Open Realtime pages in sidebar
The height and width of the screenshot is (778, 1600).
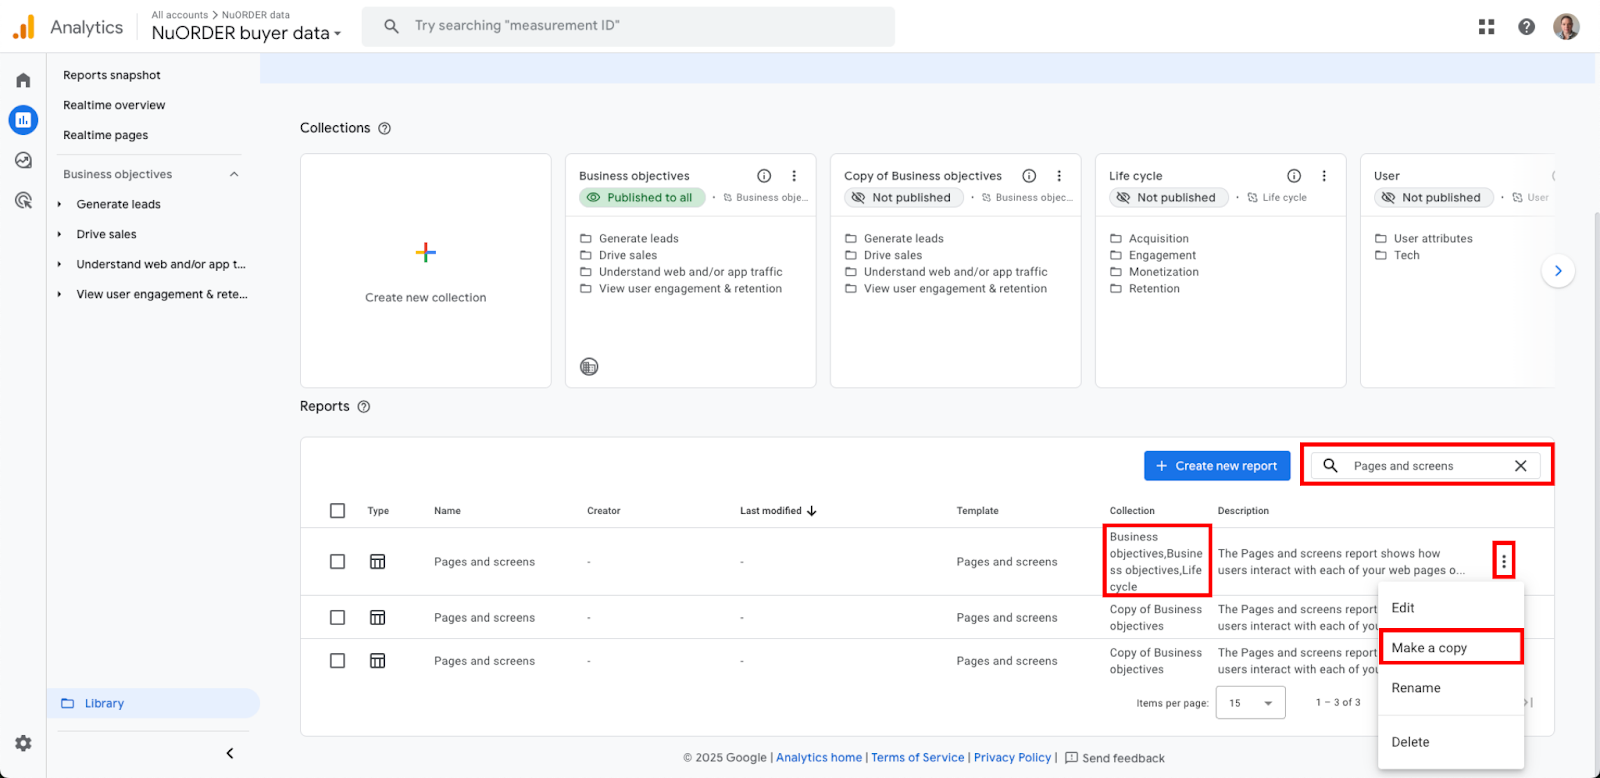[x=105, y=135]
